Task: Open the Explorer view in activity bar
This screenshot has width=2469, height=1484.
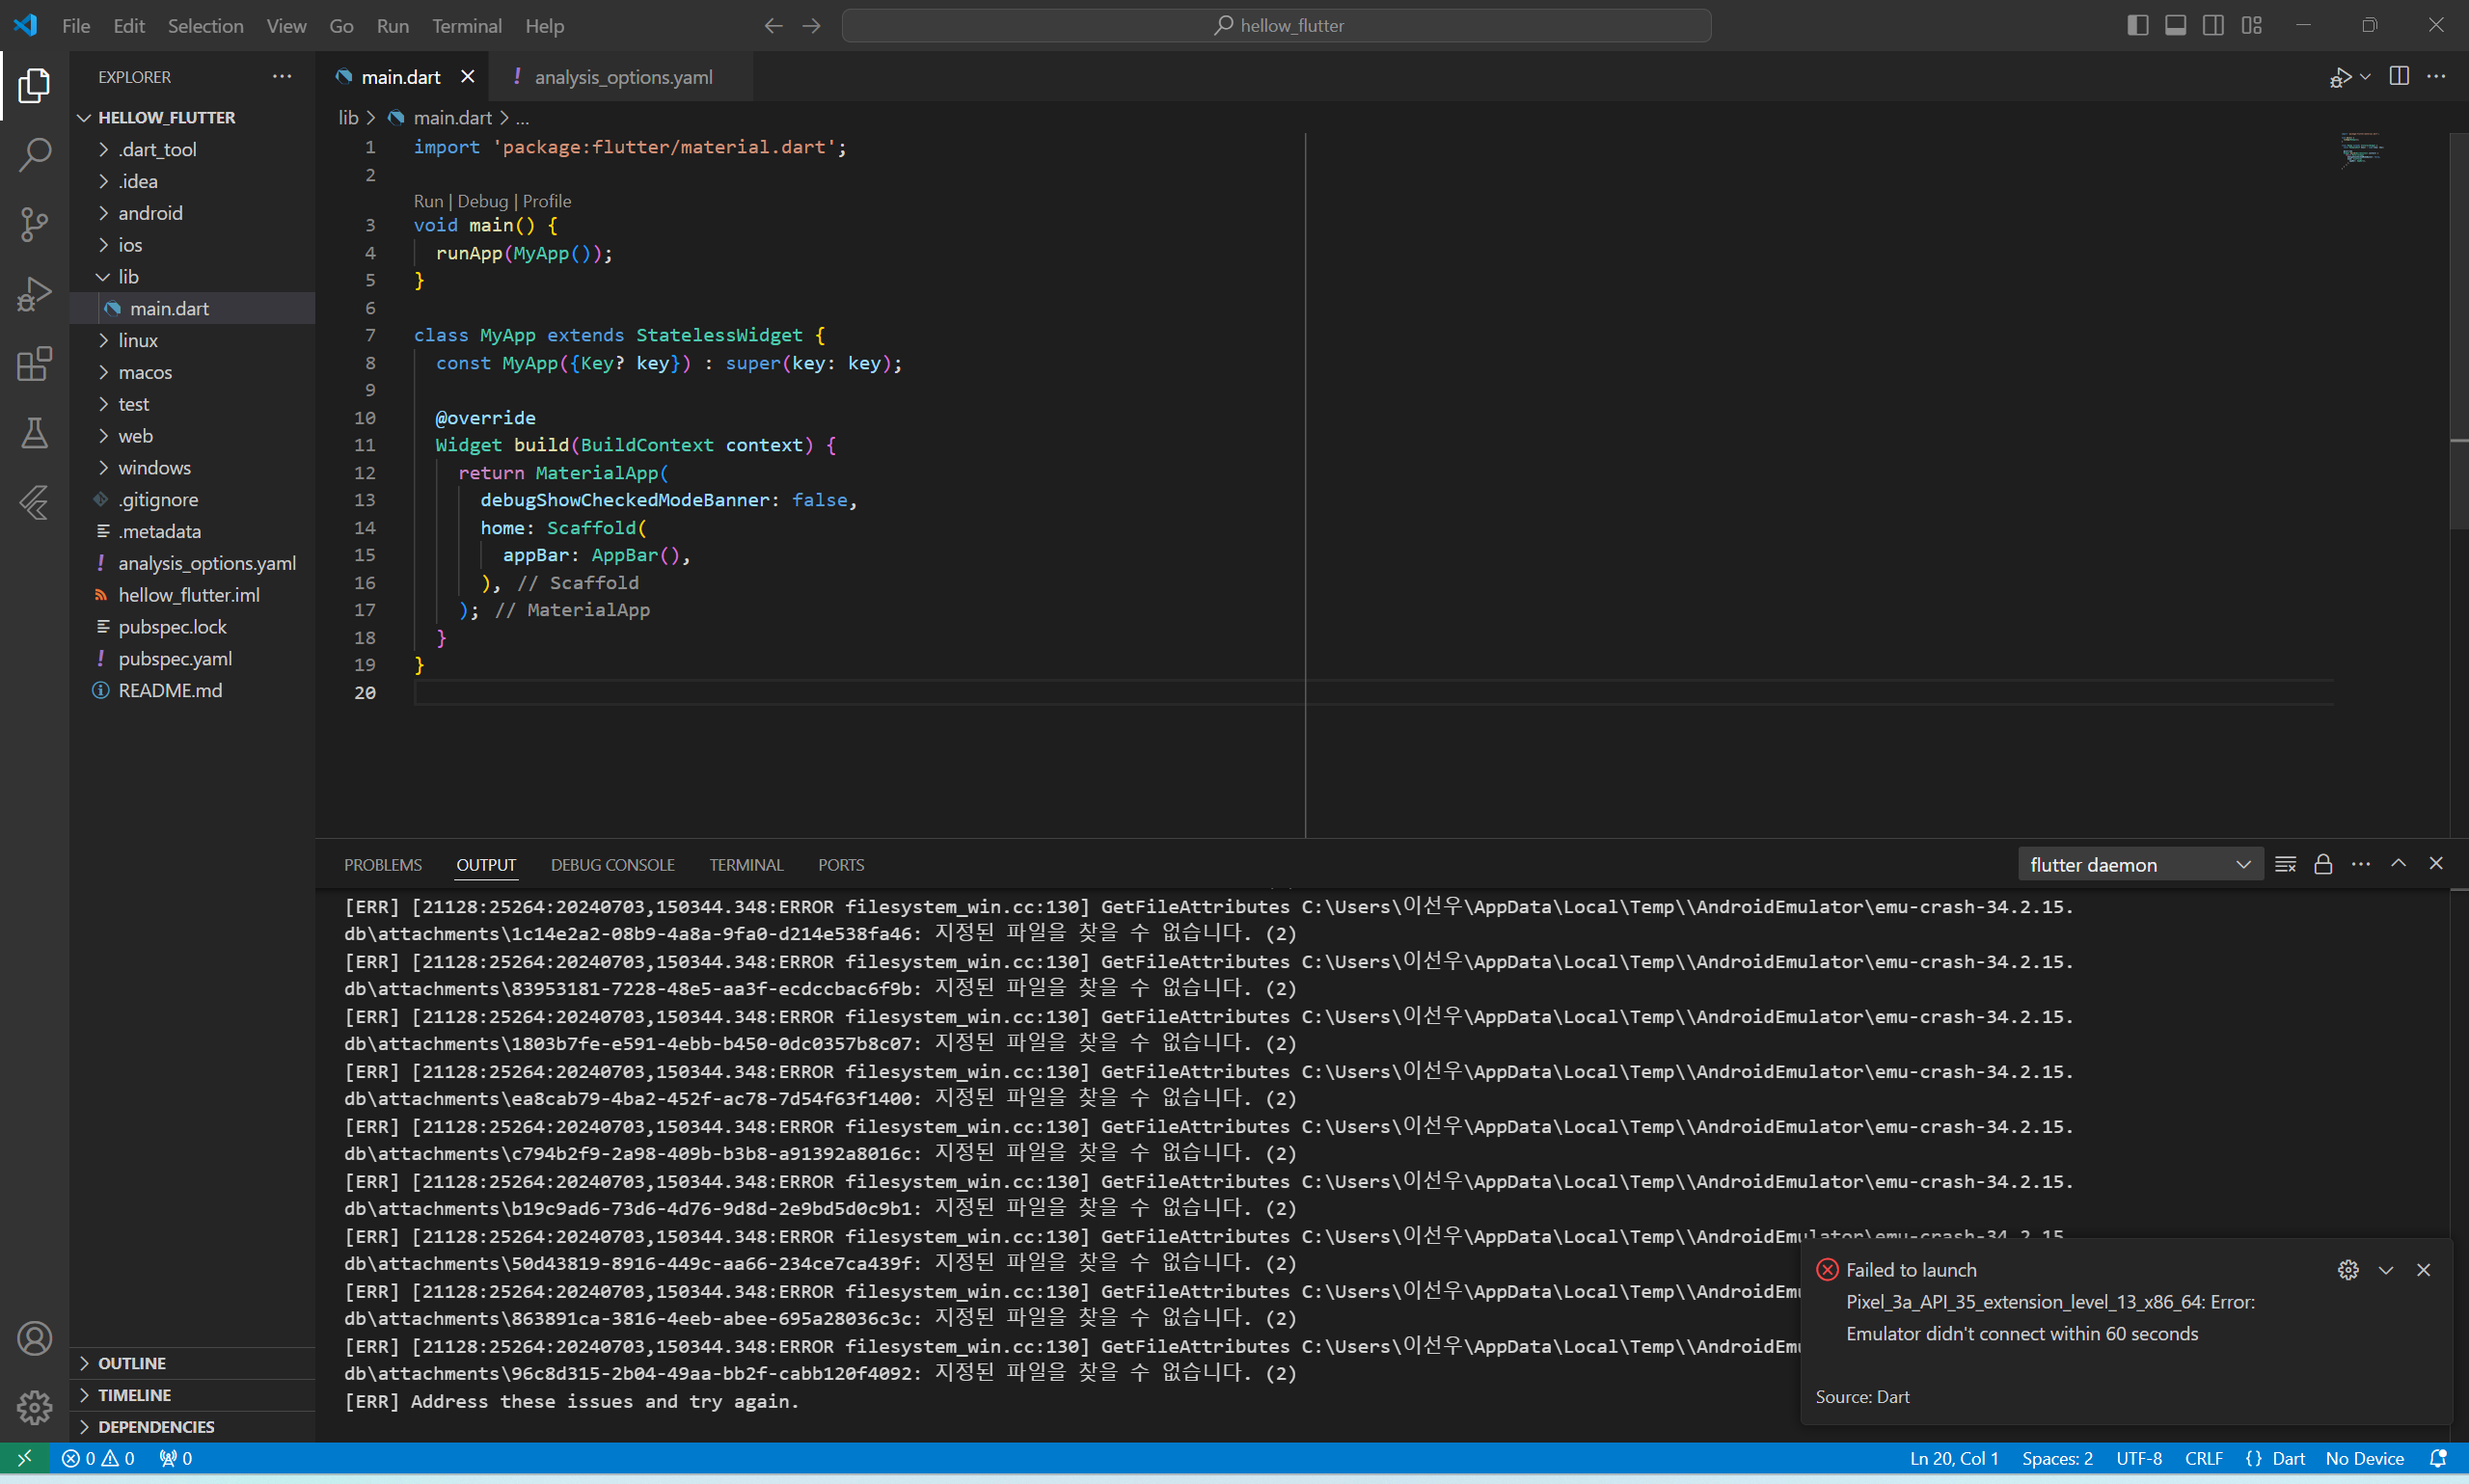Action: coord(34,86)
